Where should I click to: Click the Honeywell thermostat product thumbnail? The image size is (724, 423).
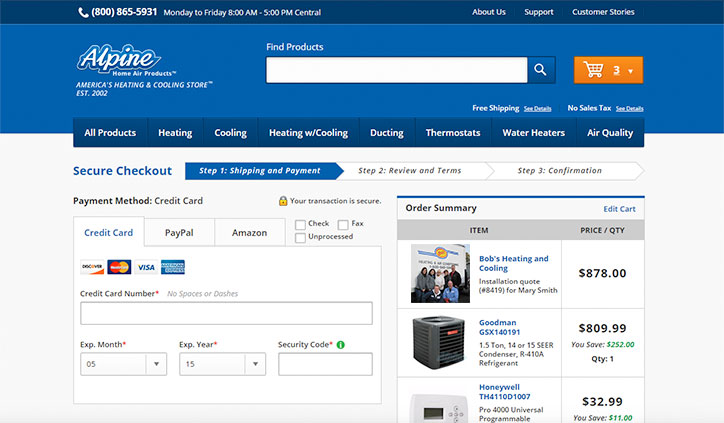(x=437, y=408)
